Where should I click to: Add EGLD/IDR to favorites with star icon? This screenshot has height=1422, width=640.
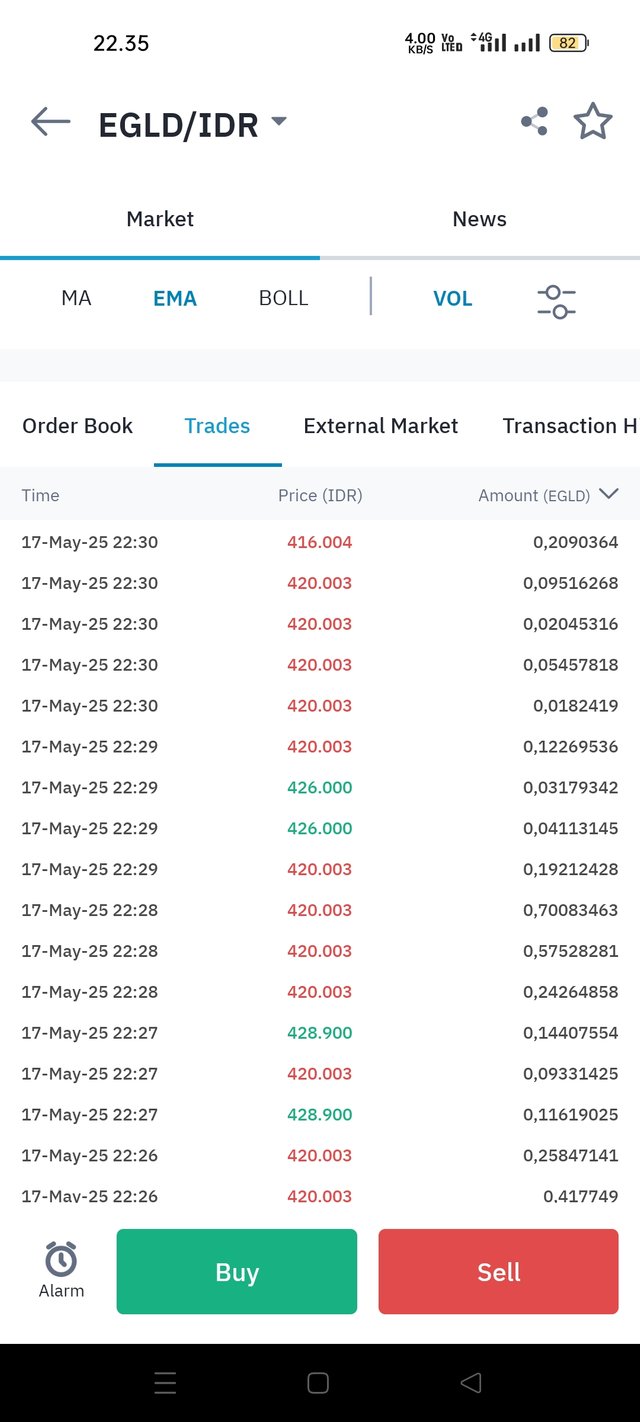593,122
